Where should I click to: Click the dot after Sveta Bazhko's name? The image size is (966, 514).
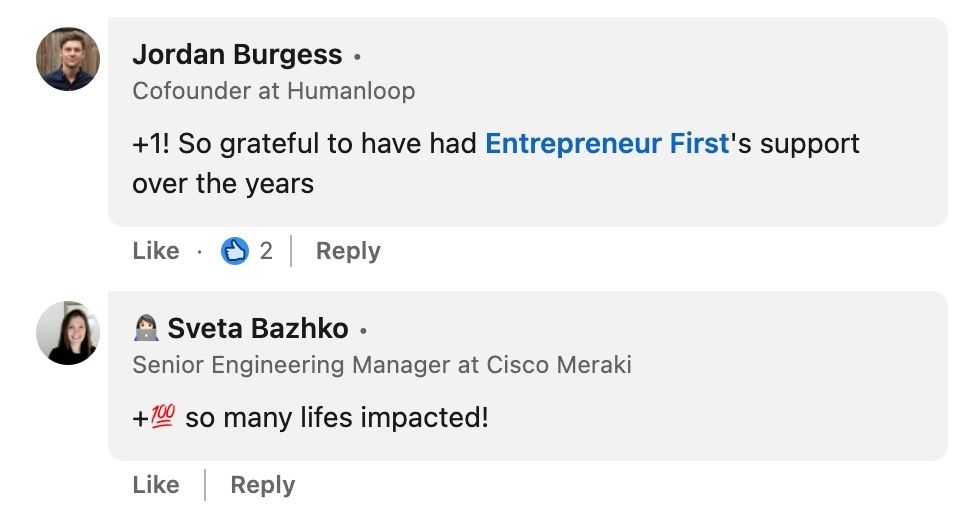pyautogui.click(x=364, y=330)
